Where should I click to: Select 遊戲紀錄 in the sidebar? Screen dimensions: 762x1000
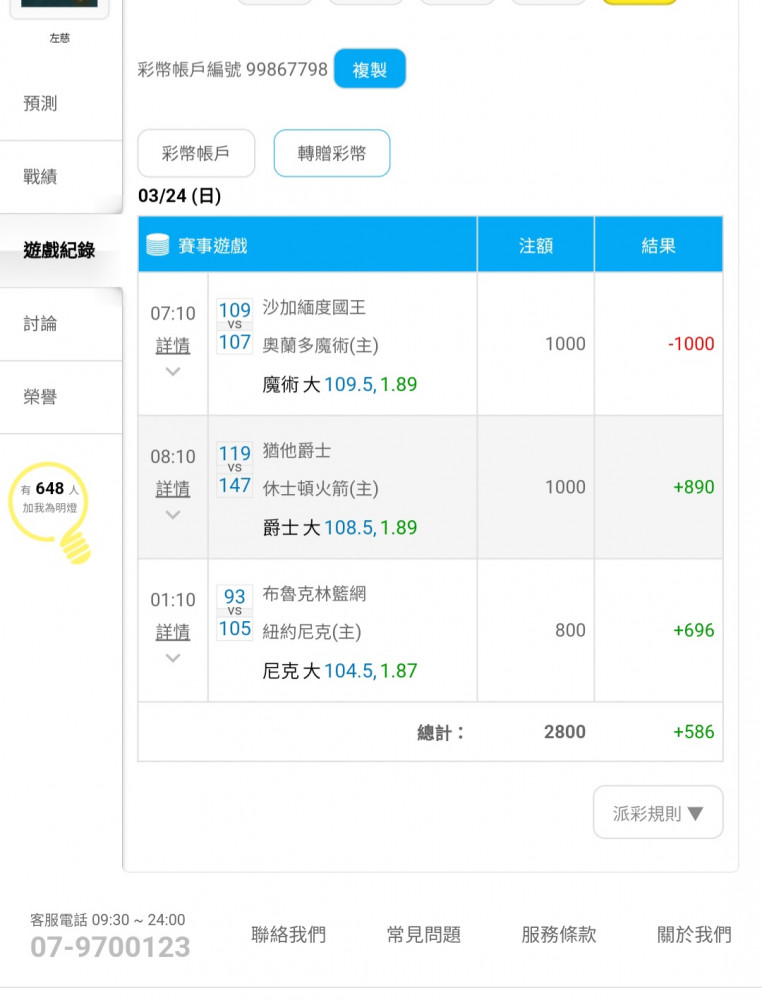point(59,250)
